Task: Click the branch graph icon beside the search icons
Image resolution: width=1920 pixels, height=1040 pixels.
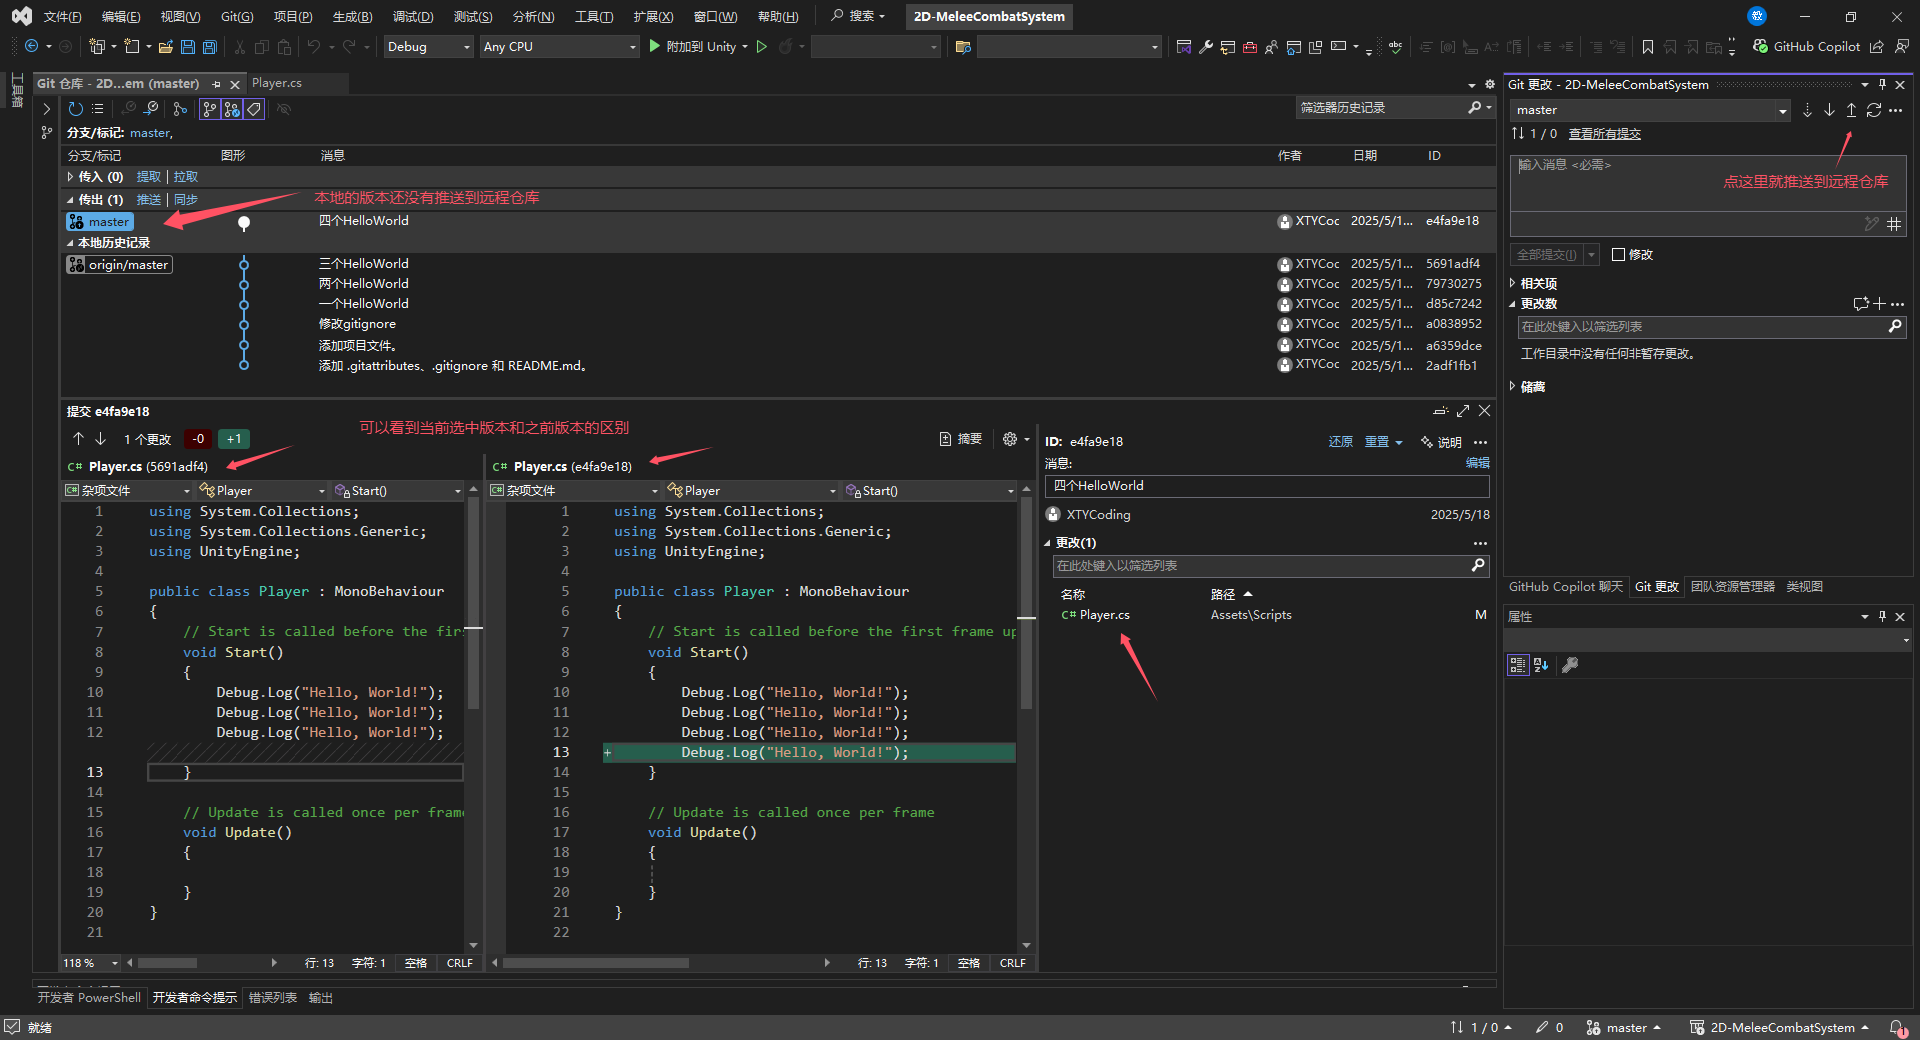Action: (180, 109)
